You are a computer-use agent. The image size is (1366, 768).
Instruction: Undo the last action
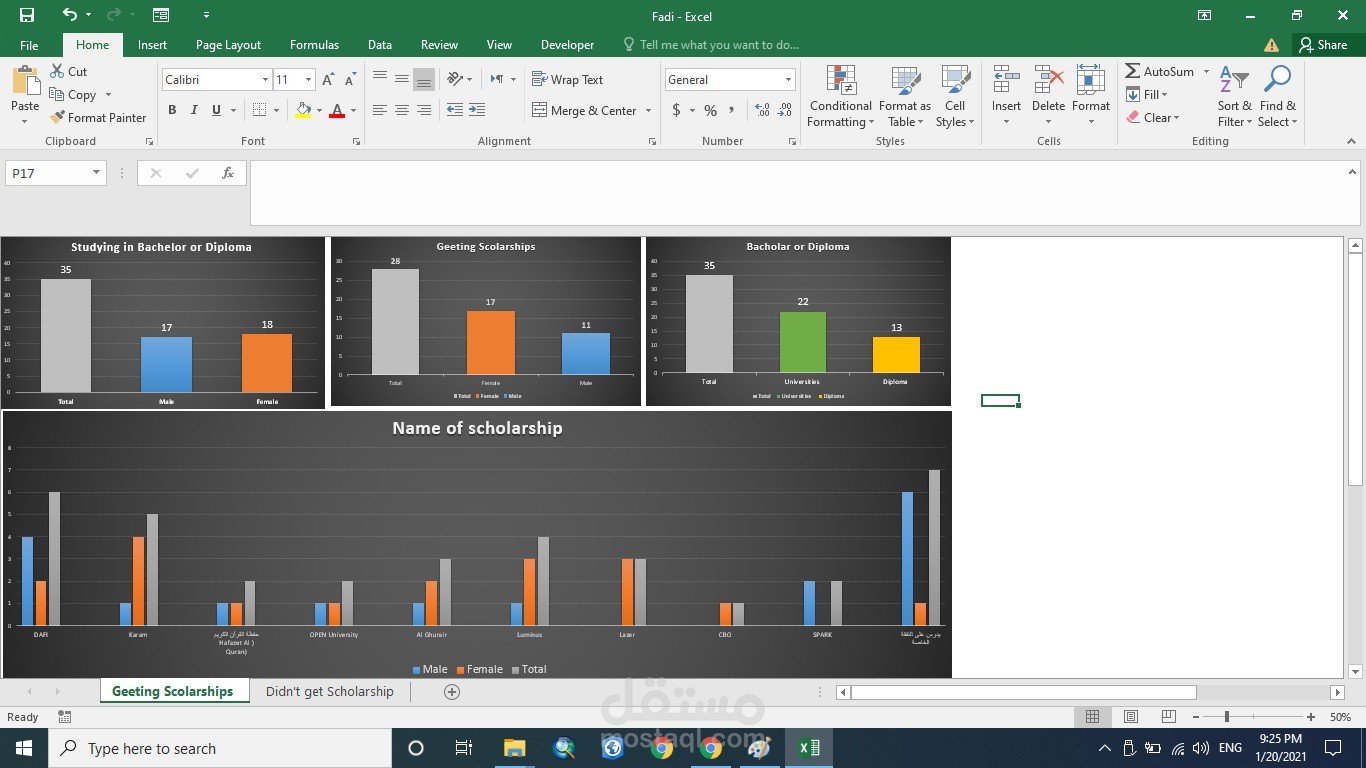coord(69,15)
